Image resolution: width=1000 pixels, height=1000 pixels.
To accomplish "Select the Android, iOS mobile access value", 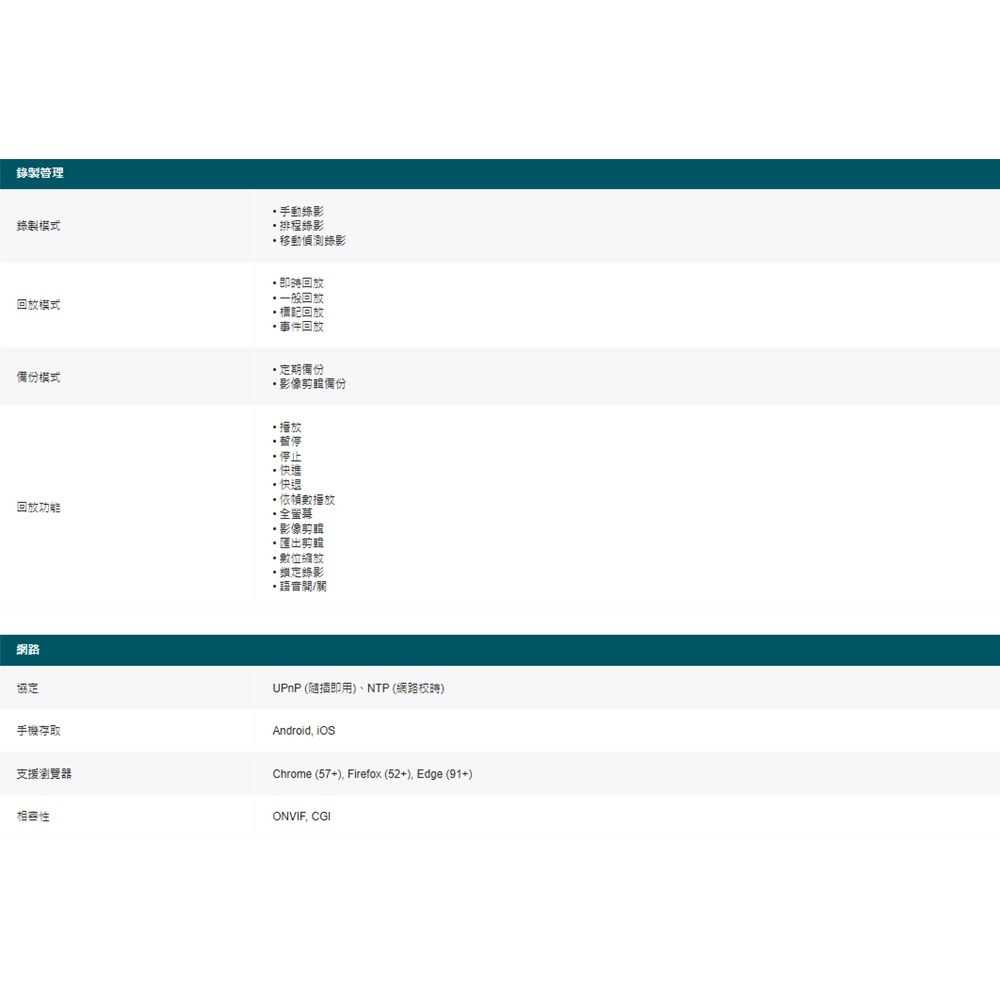I will [302, 730].
